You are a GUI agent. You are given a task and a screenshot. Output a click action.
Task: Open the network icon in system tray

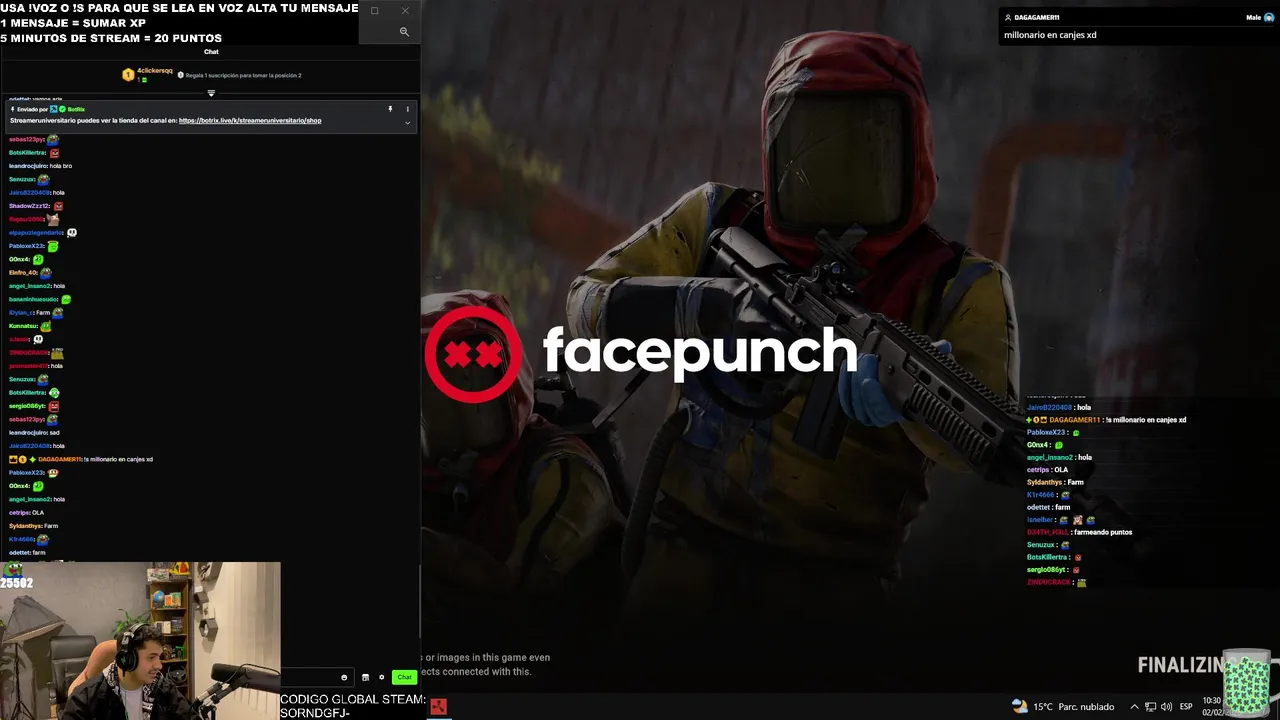tap(1150, 706)
